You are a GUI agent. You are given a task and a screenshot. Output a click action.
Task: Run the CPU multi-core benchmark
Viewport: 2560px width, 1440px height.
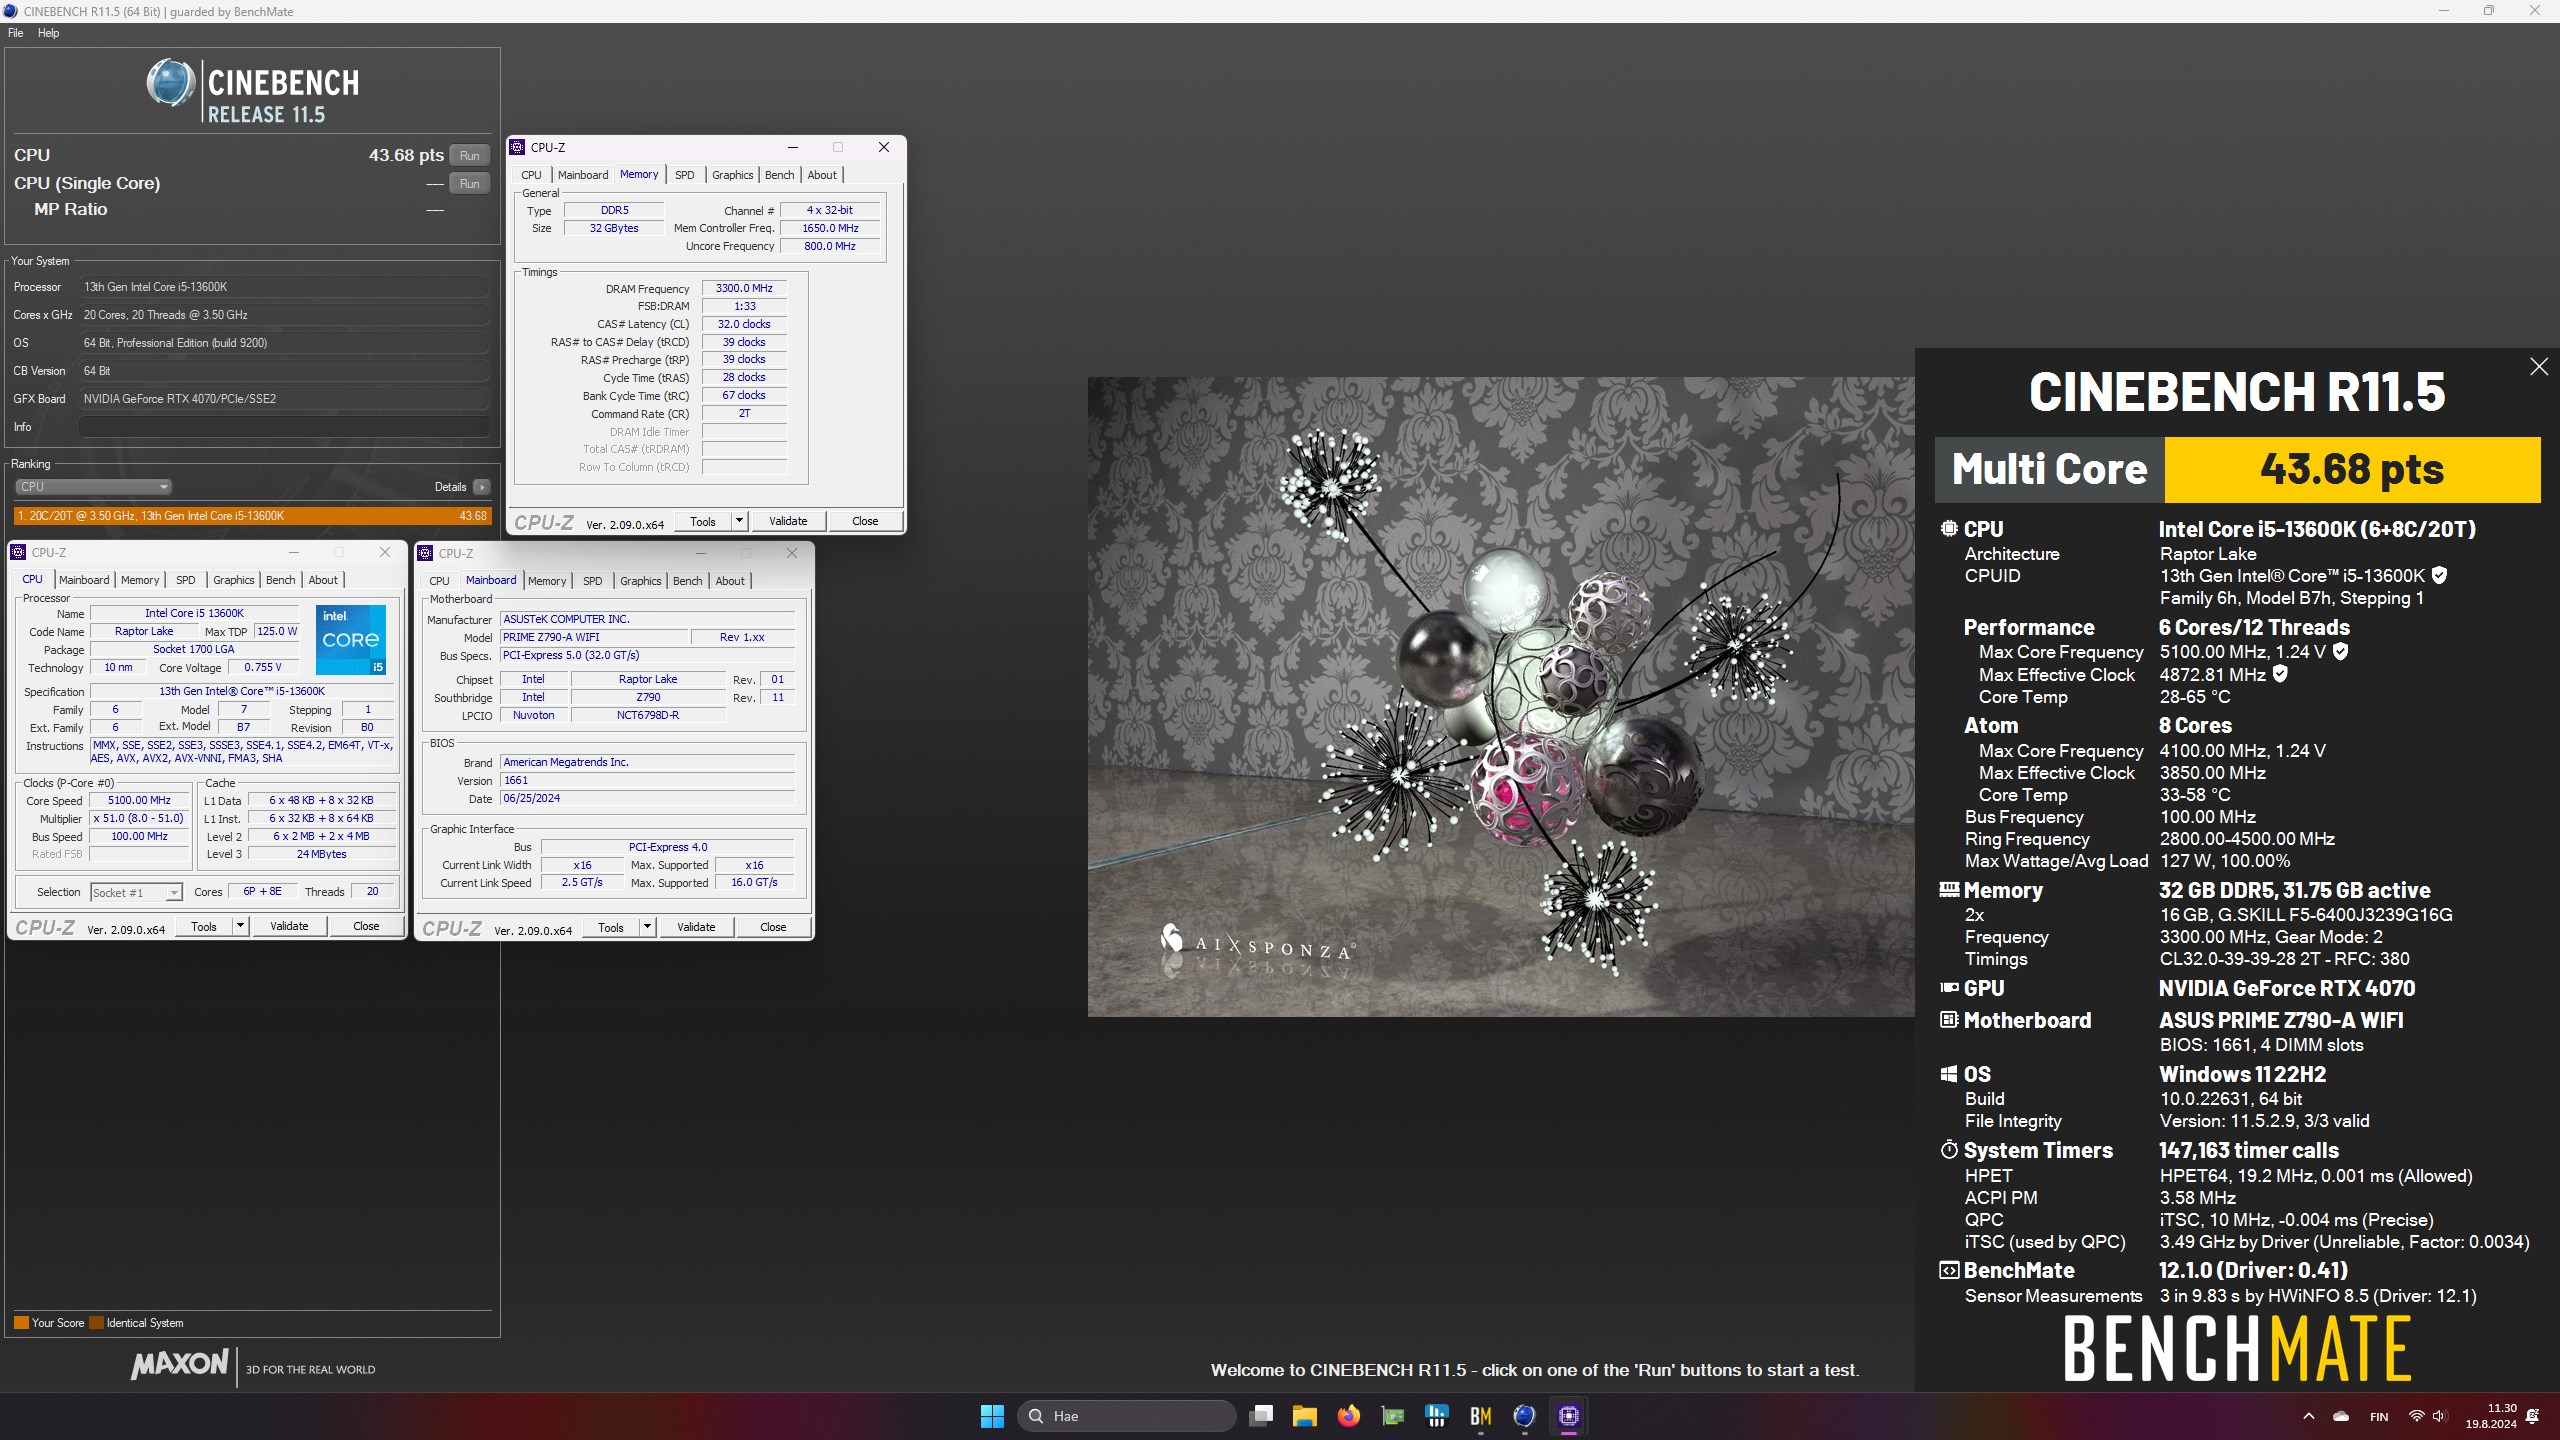point(469,155)
